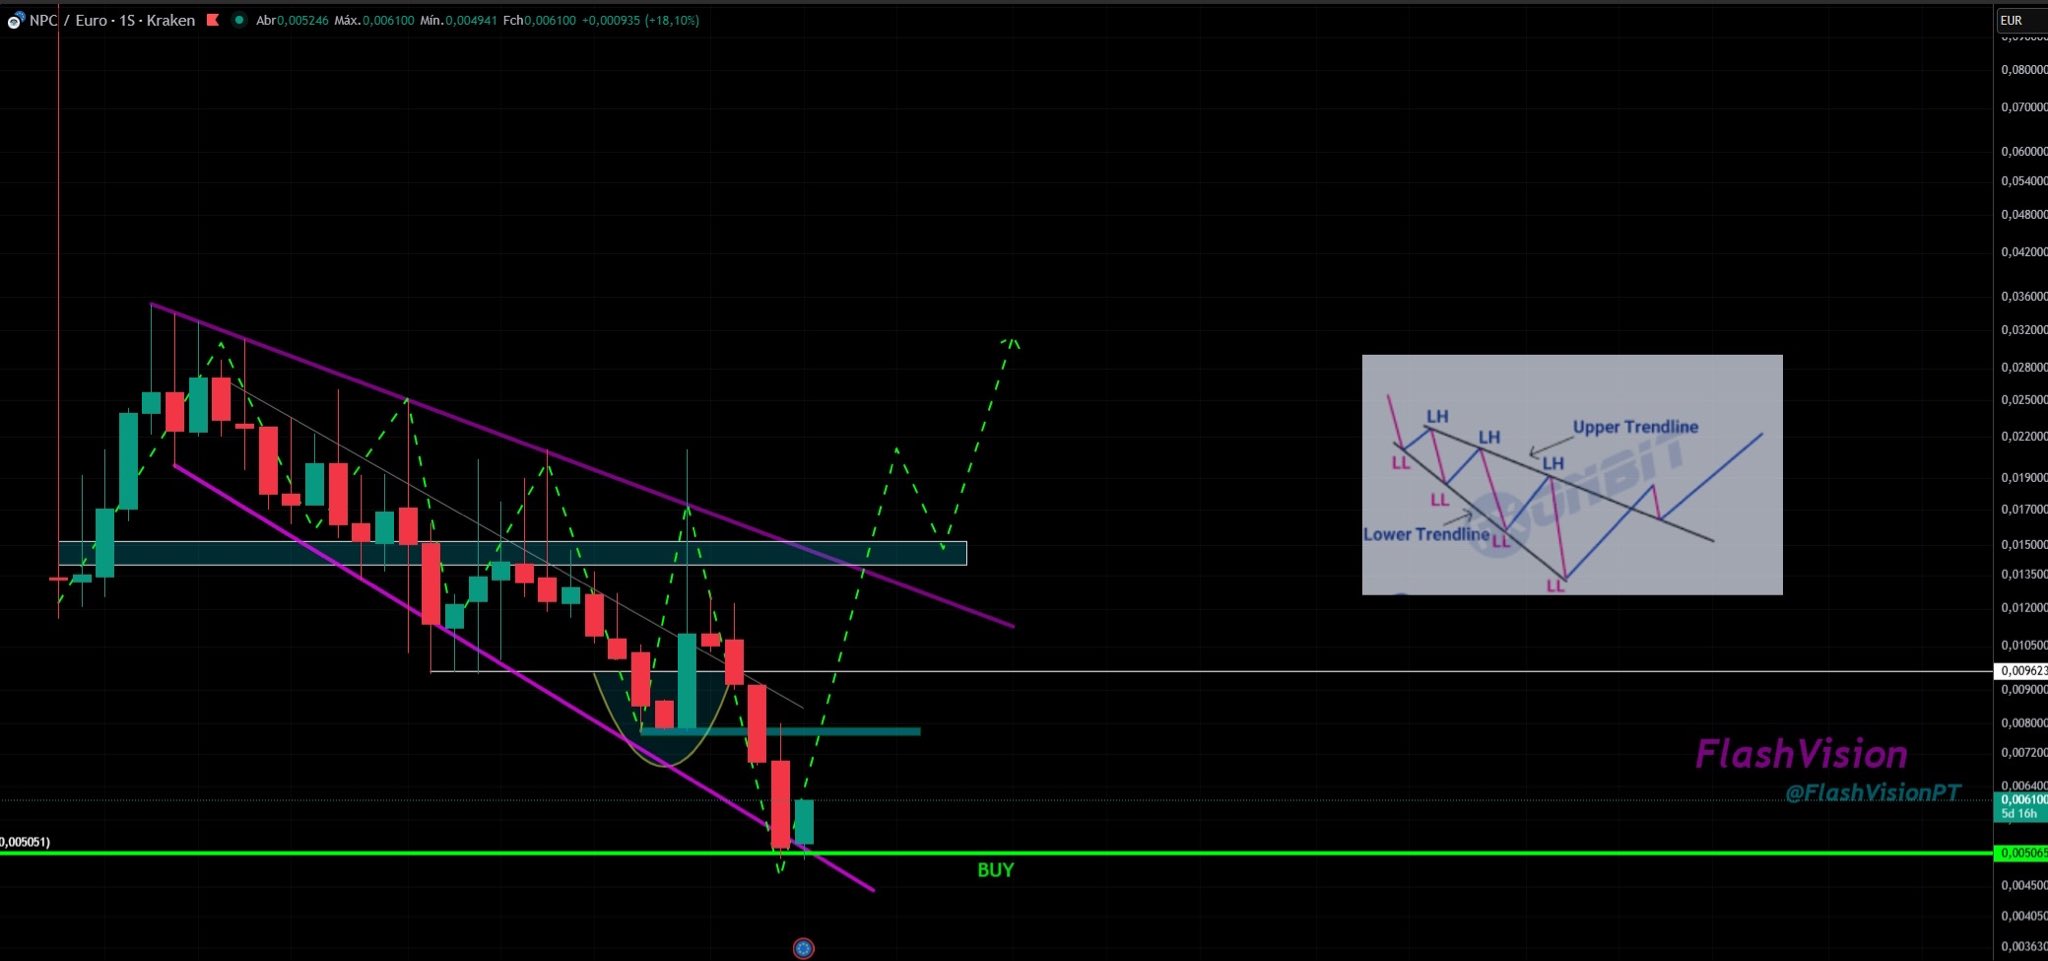The width and height of the screenshot is (2048, 961).
Task: Click the red flag icon beside Kraken
Action: coord(212,20)
